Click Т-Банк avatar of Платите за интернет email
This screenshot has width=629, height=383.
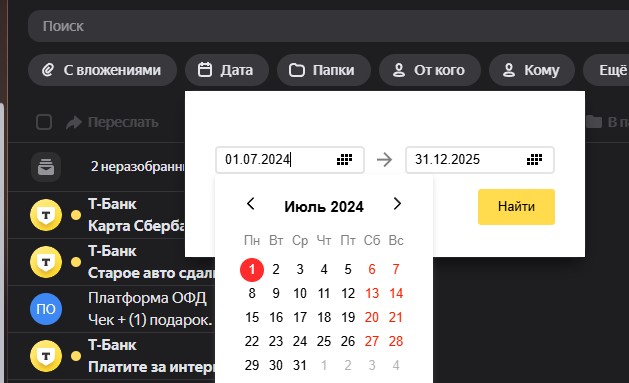tap(46, 356)
